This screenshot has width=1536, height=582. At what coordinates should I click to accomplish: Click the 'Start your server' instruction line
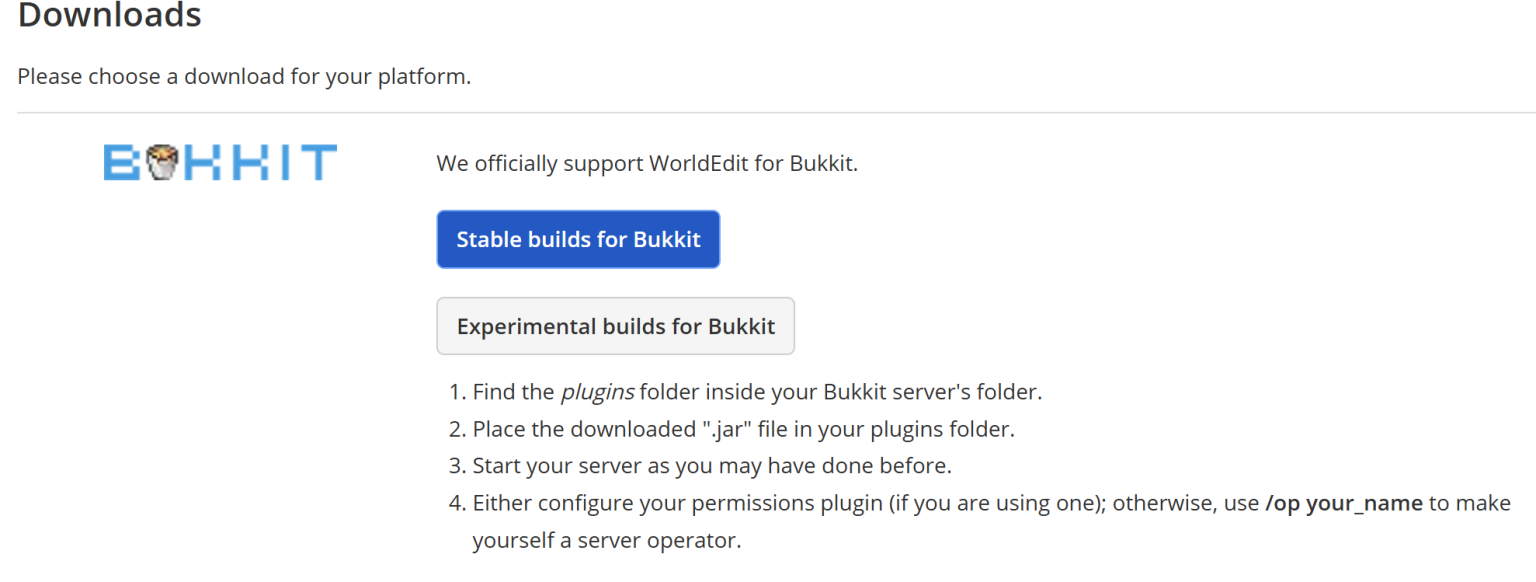click(712, 466)
